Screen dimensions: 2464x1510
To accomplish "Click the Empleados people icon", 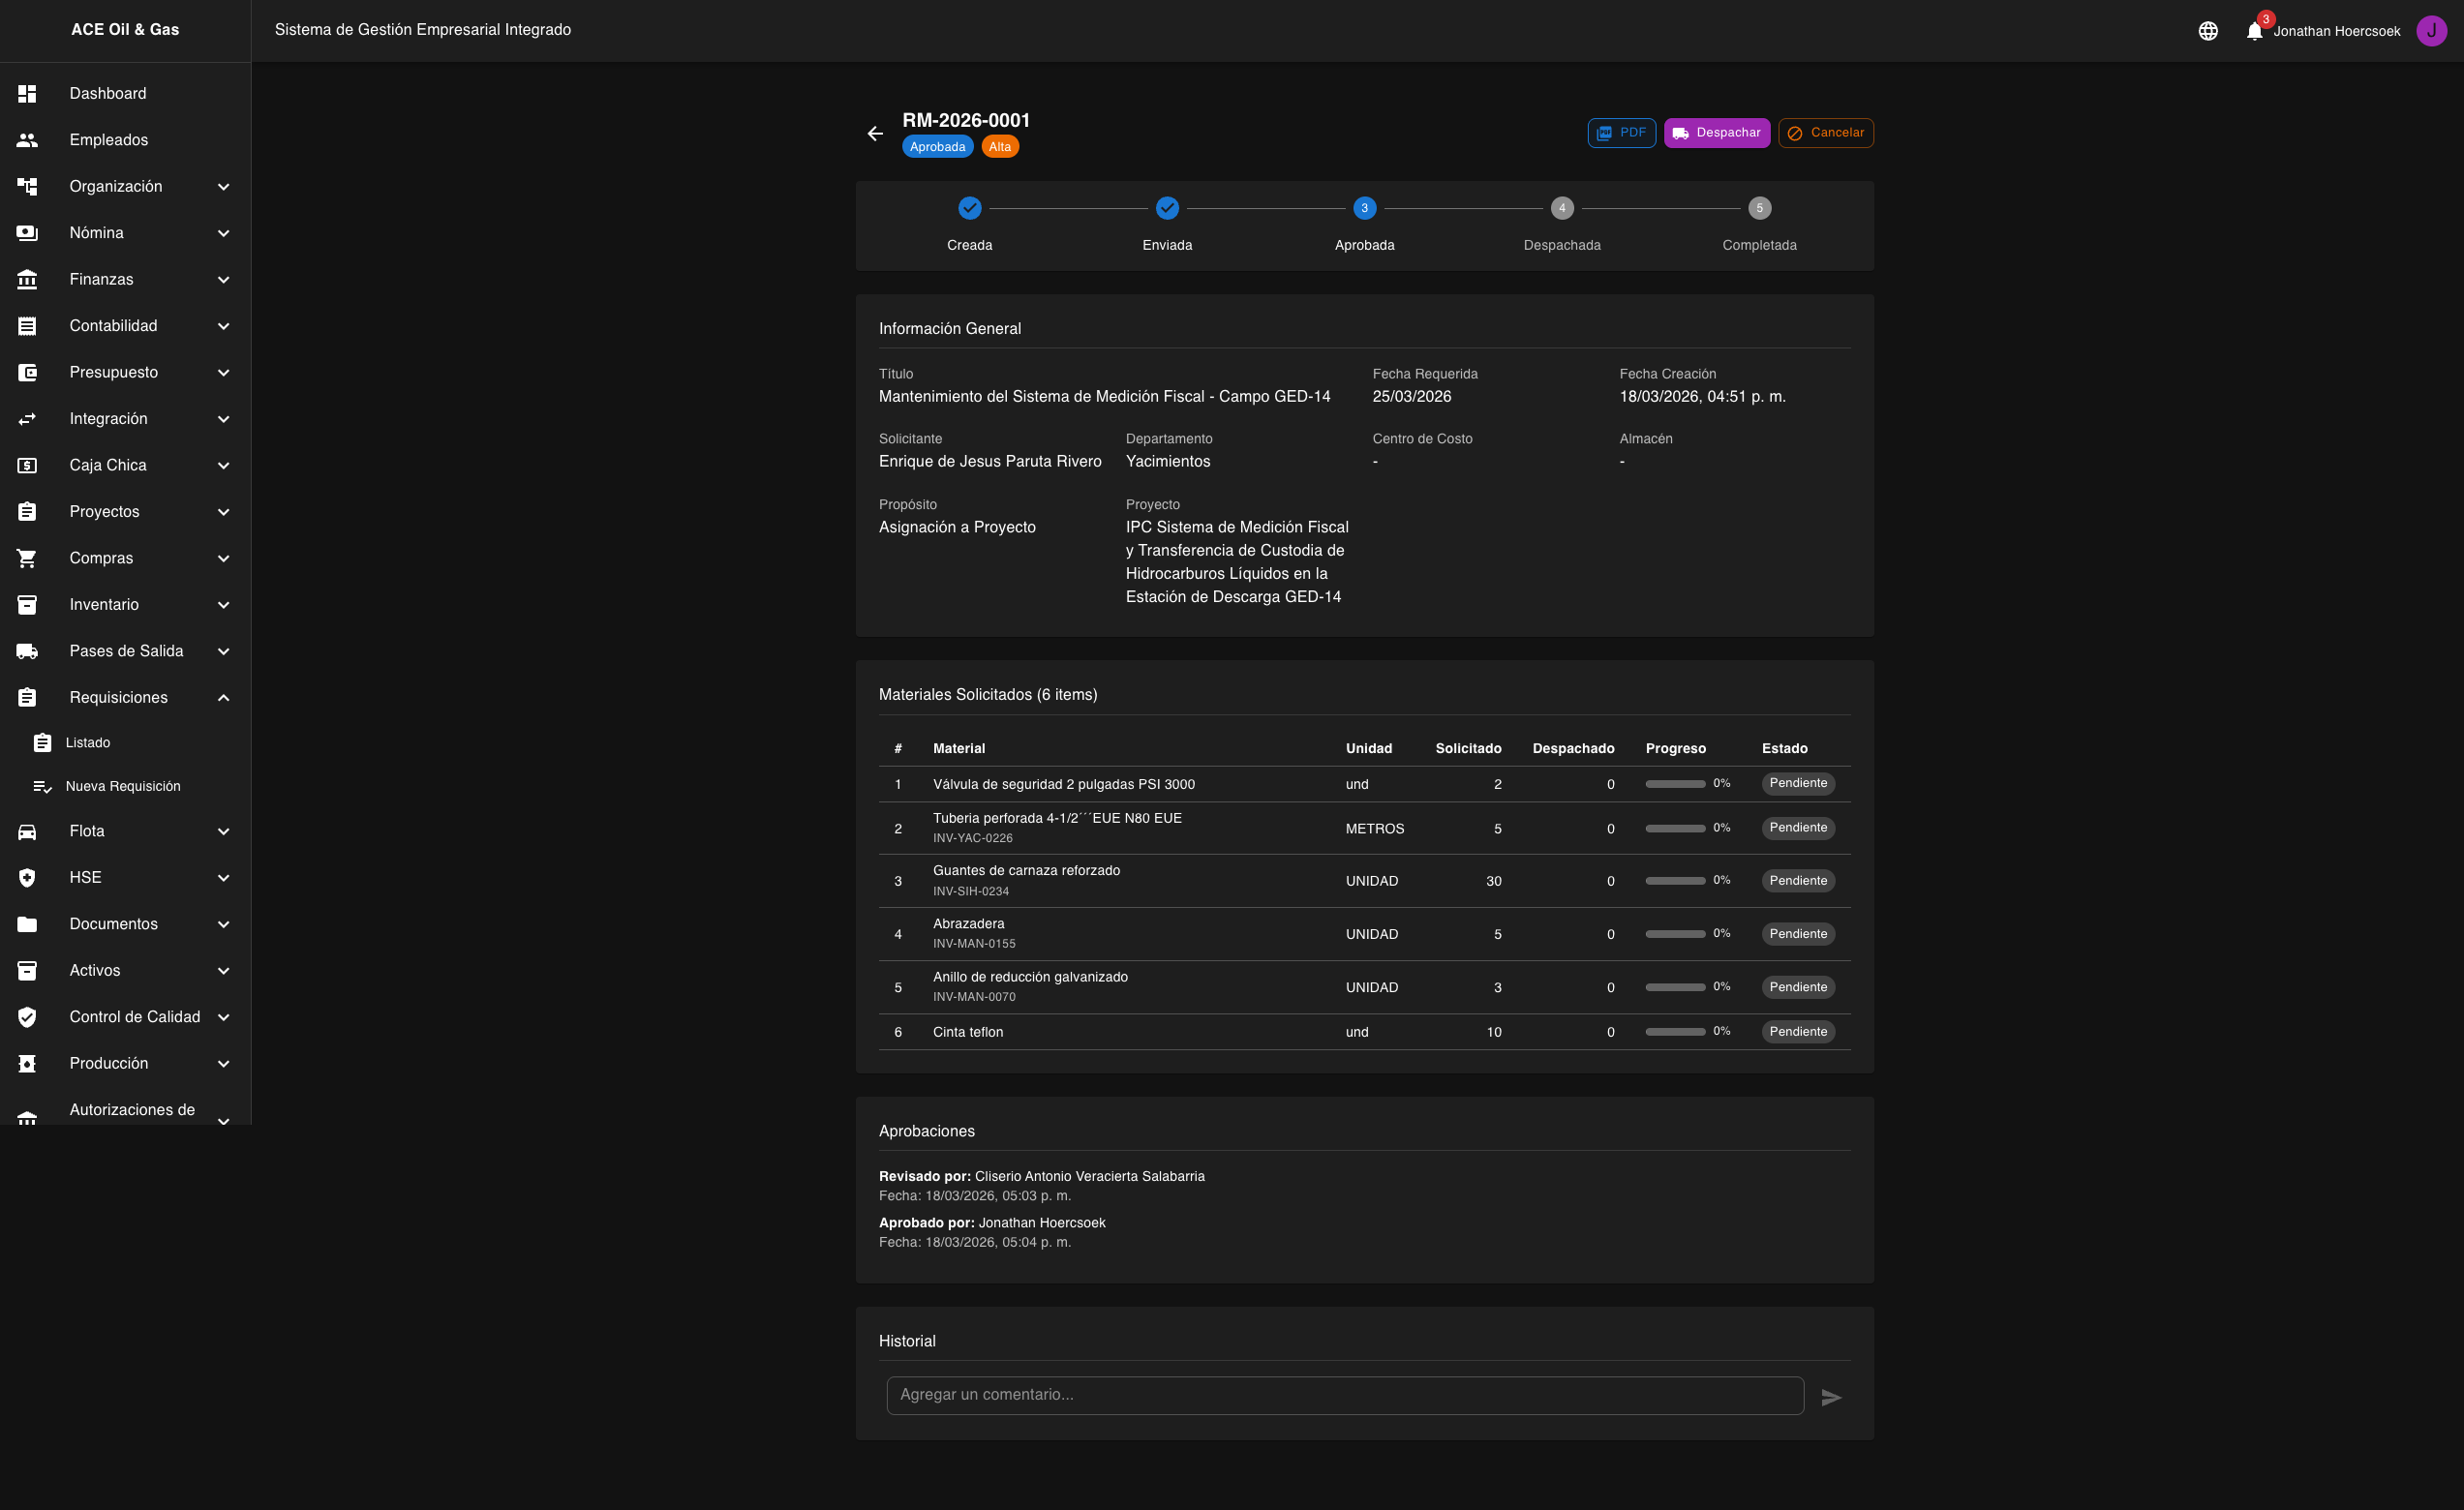I will [x=27, y=140].
